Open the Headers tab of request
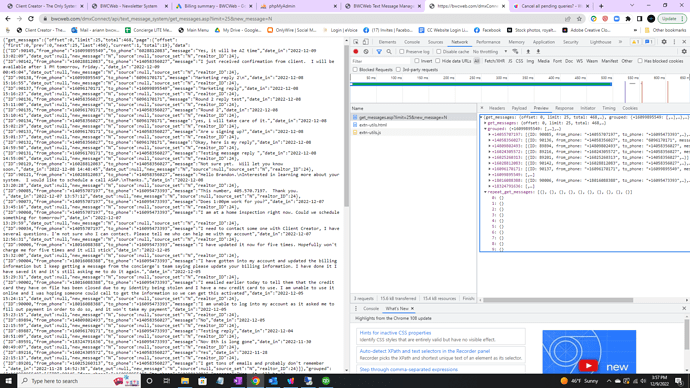Viewport: 690px width, 388px height. coord(497,108)
